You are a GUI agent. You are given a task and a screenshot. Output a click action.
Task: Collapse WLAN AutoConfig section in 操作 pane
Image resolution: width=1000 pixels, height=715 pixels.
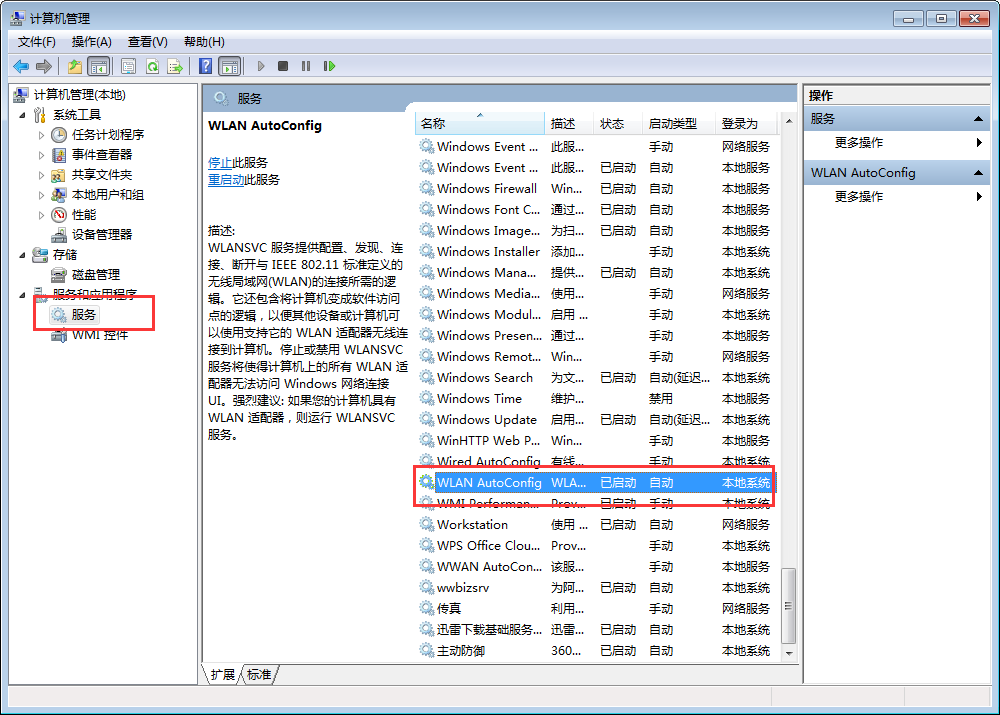[978, 173]
